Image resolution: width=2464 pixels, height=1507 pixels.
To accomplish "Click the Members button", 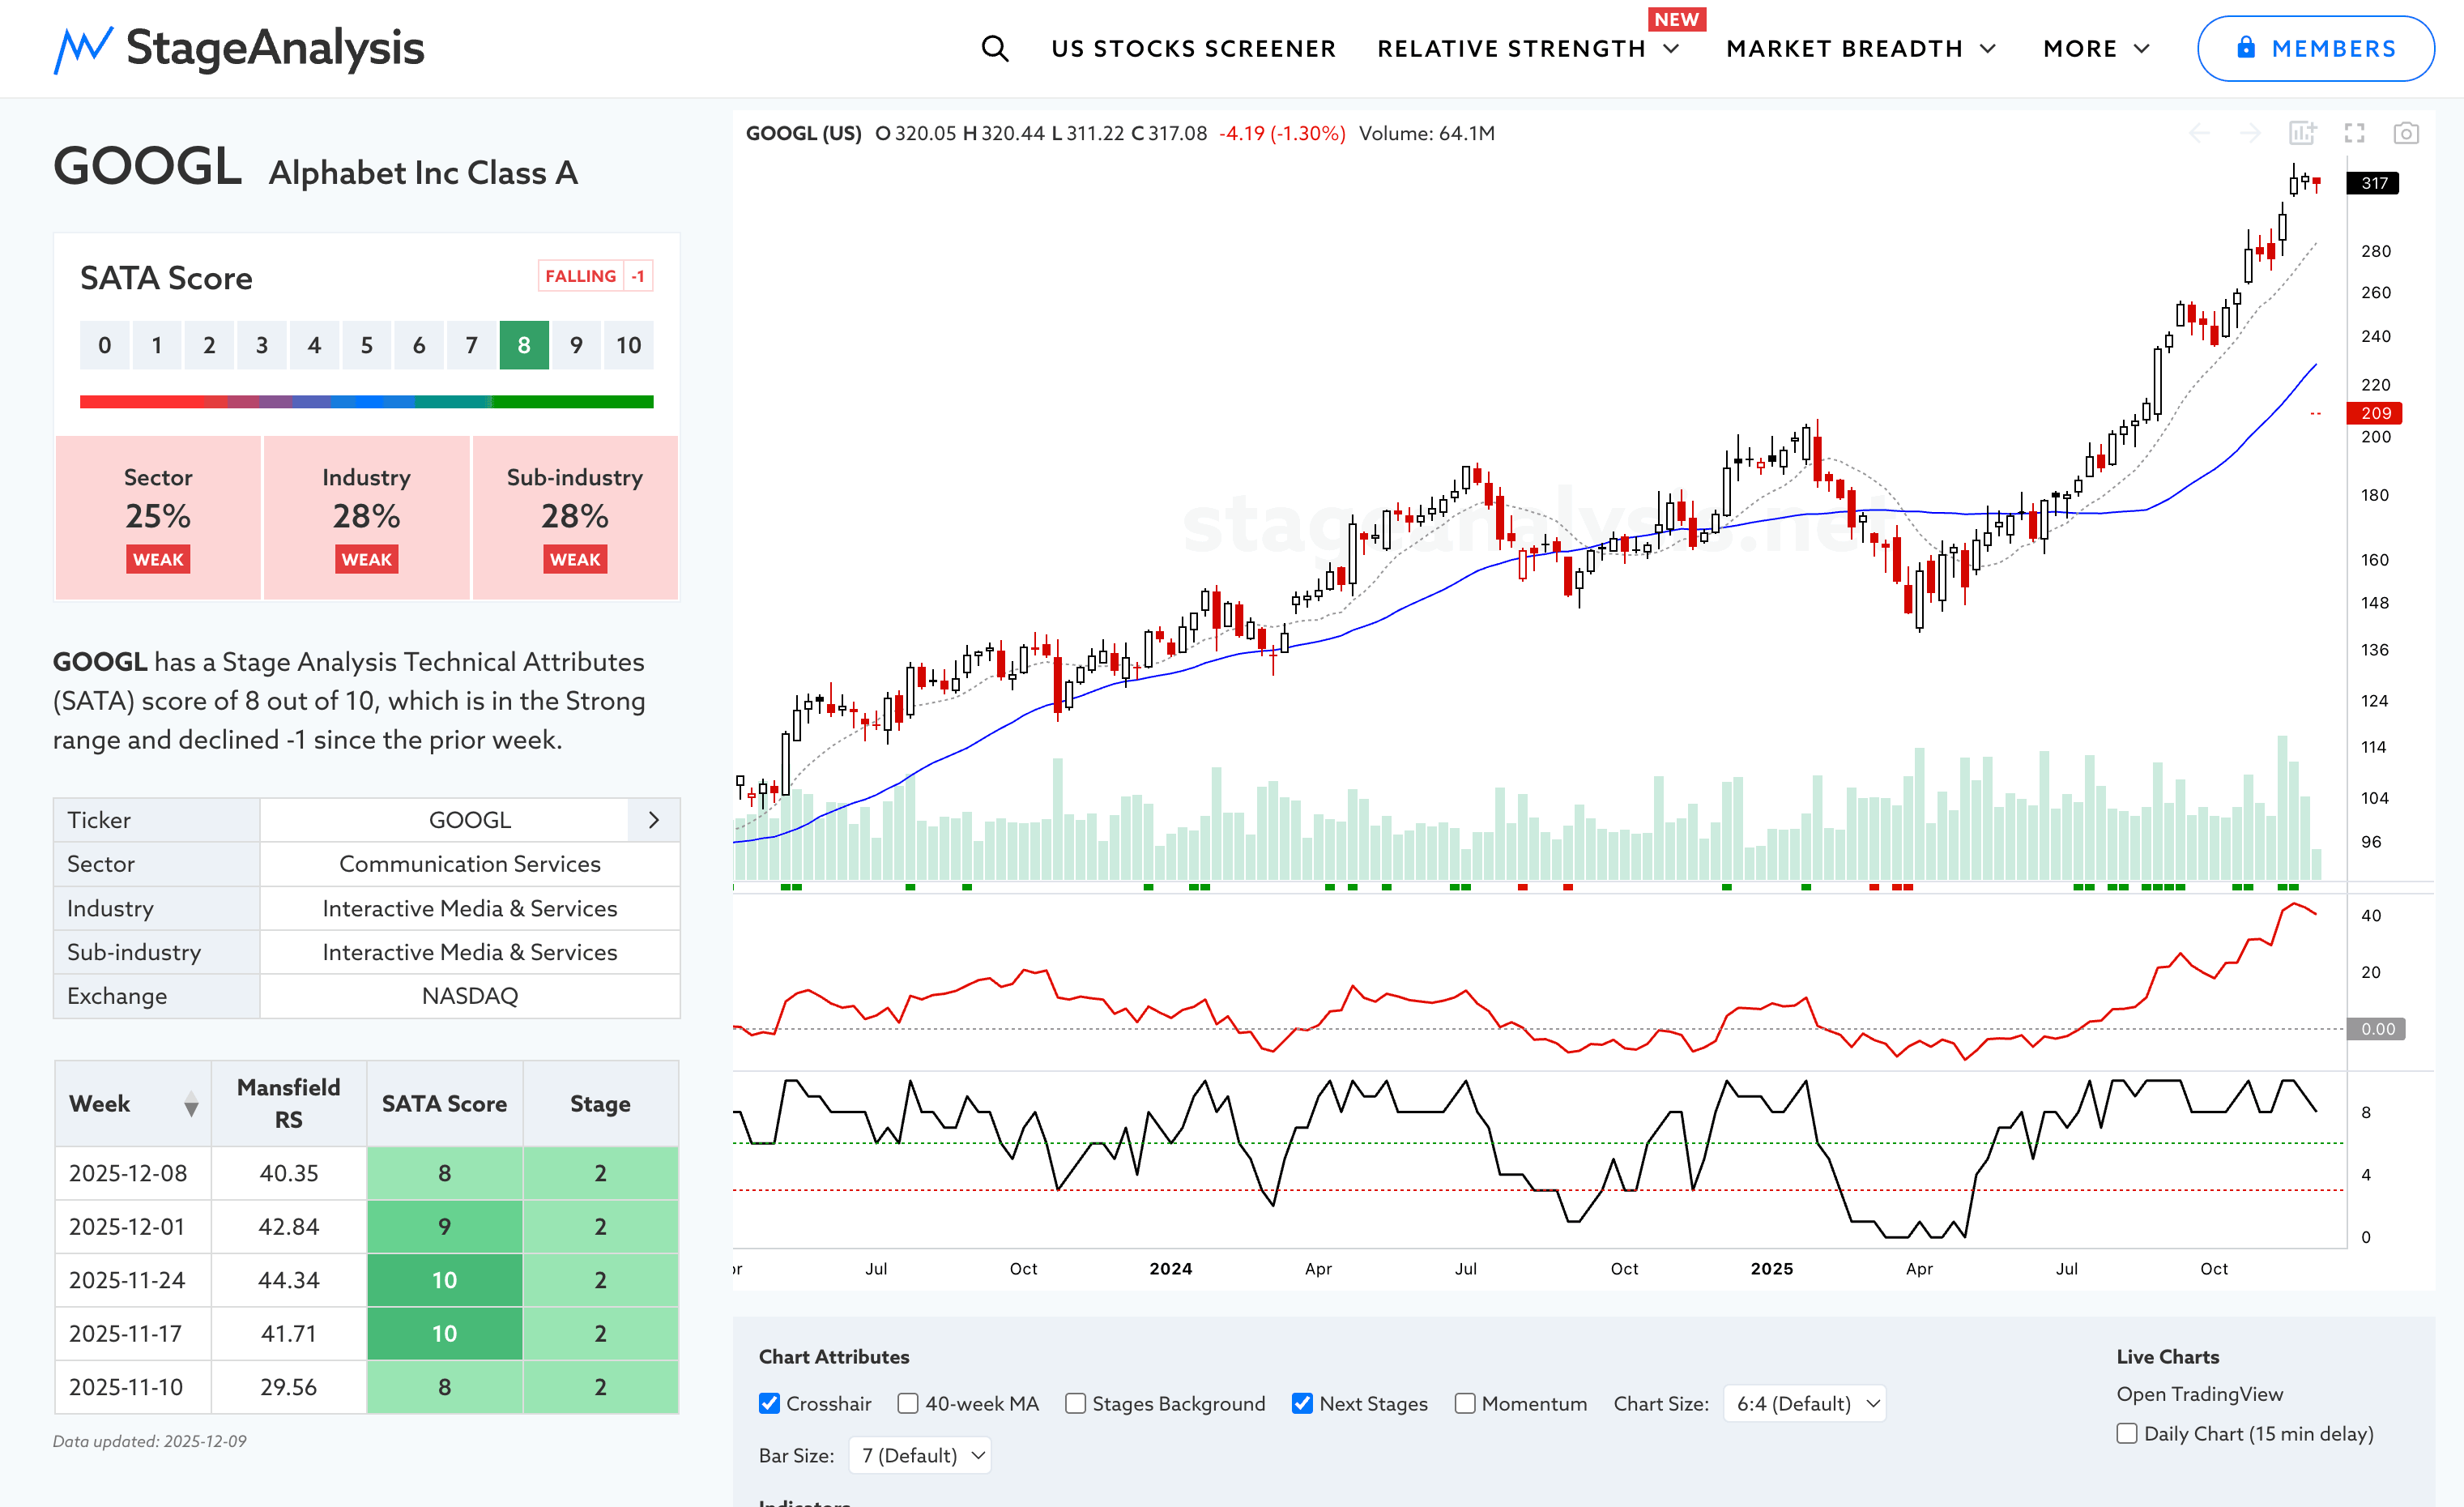I will pyautogui.click(x=2315, y=48).
